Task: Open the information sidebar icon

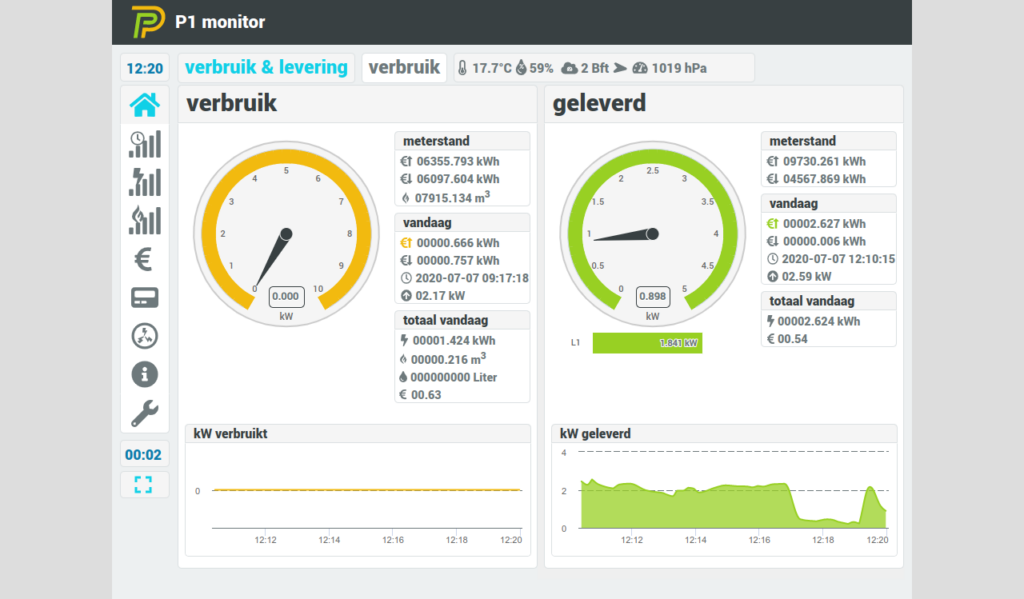Action: pos(144,374)
